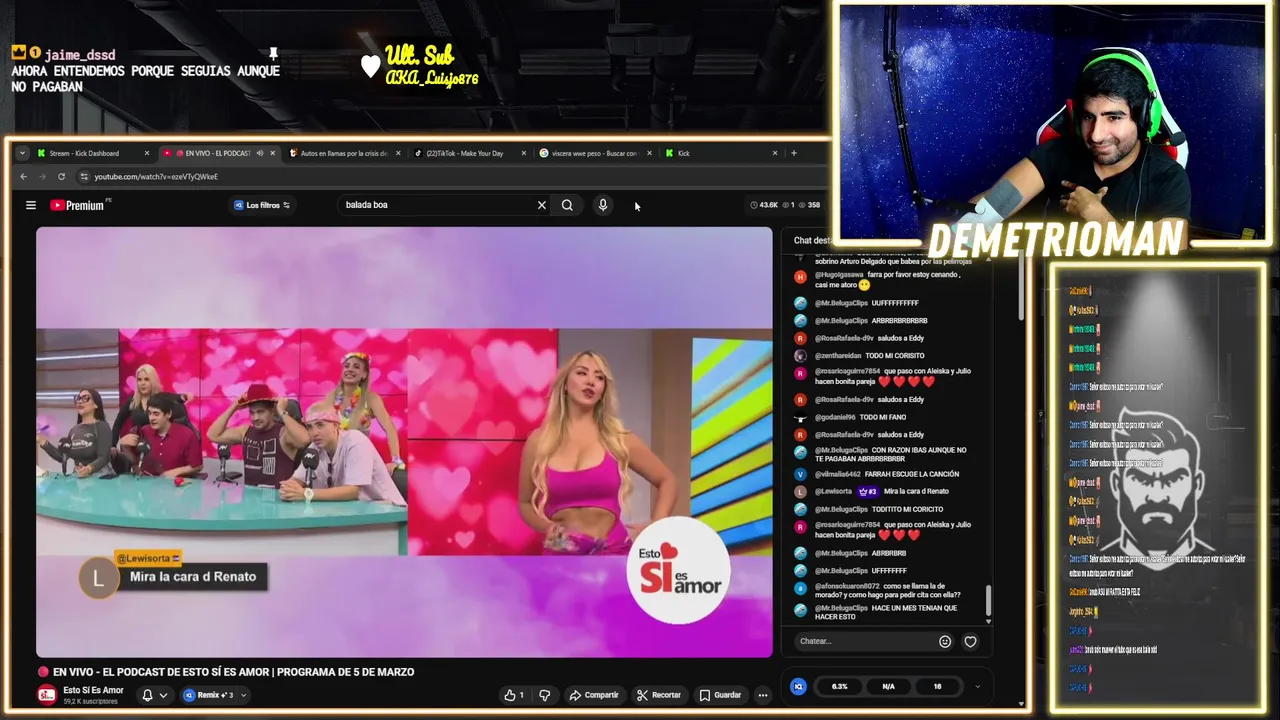
Task: Dislike the live video
Action: [x=545, y=695]
